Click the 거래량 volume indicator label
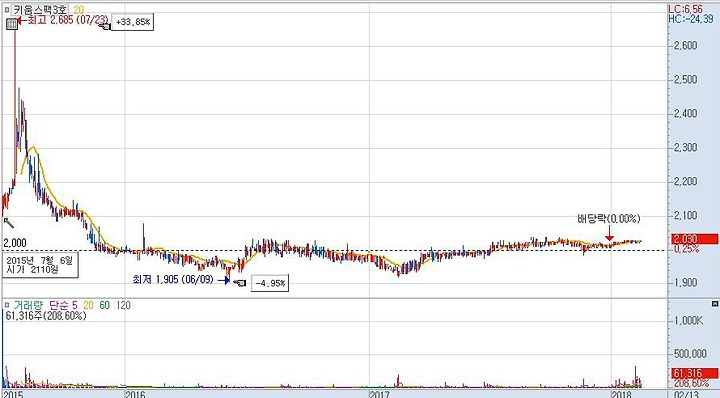The image size is (720, 398). (x=28, y=305)
